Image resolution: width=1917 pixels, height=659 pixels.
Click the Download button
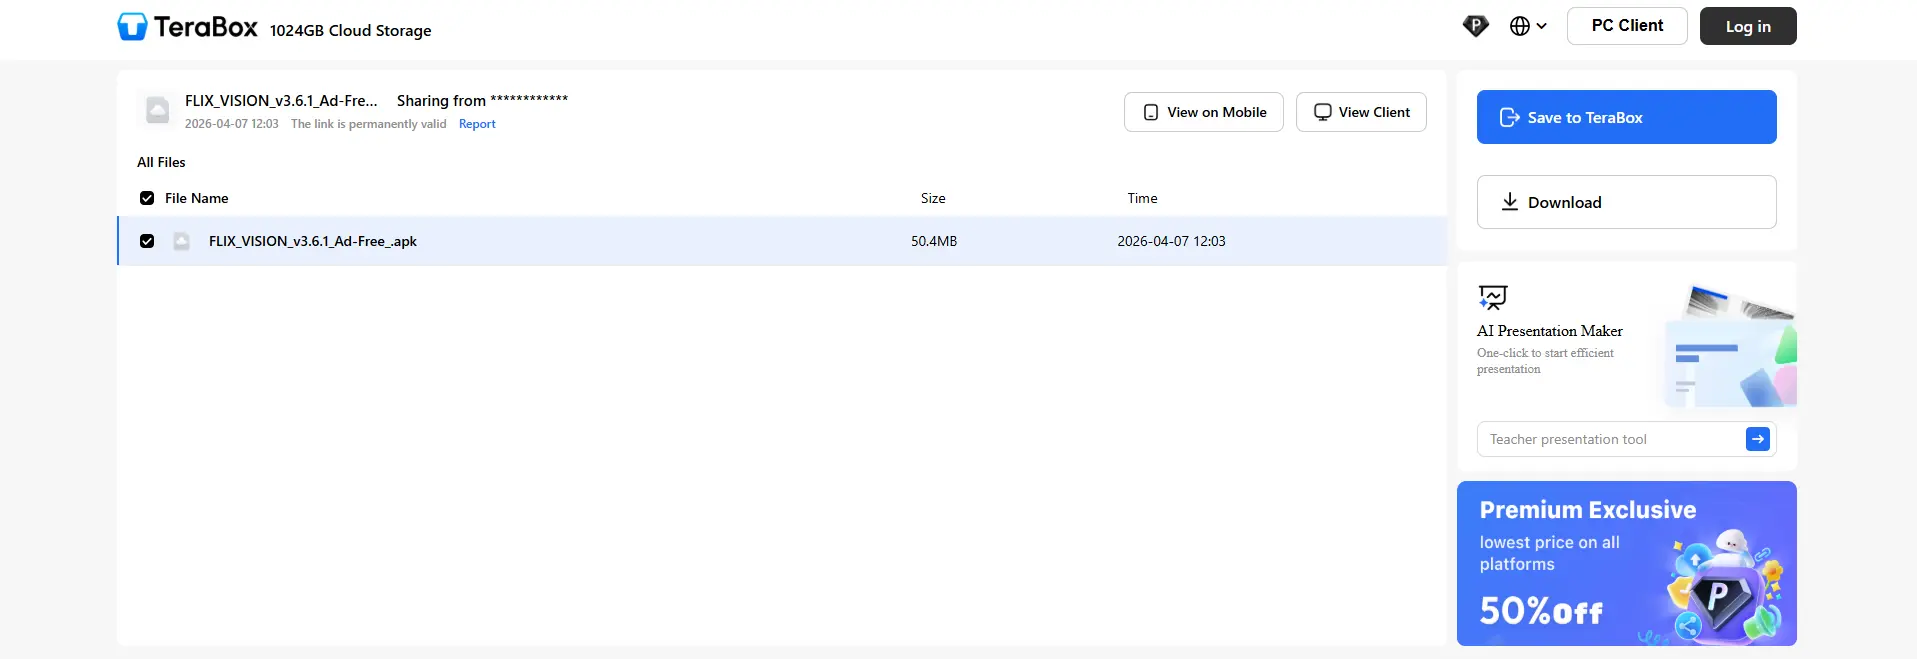pyautogui.click(x=1627, y=202)
